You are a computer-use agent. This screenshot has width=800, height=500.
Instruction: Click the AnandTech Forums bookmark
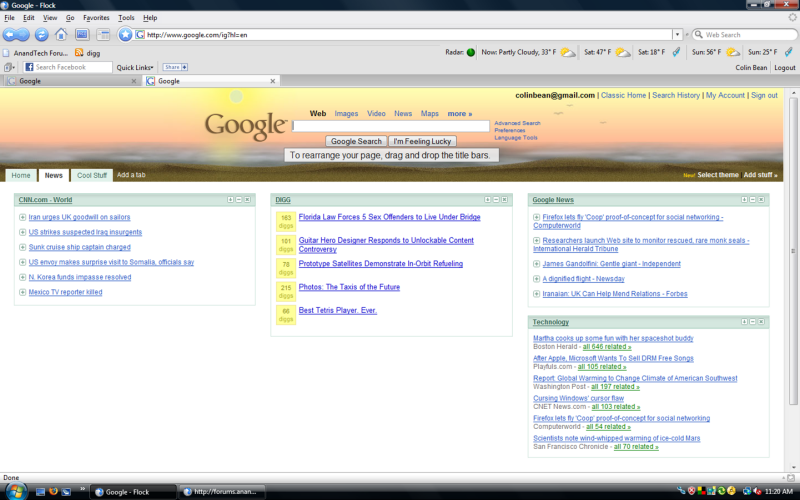pyautogui.click(x=35, y=53)
